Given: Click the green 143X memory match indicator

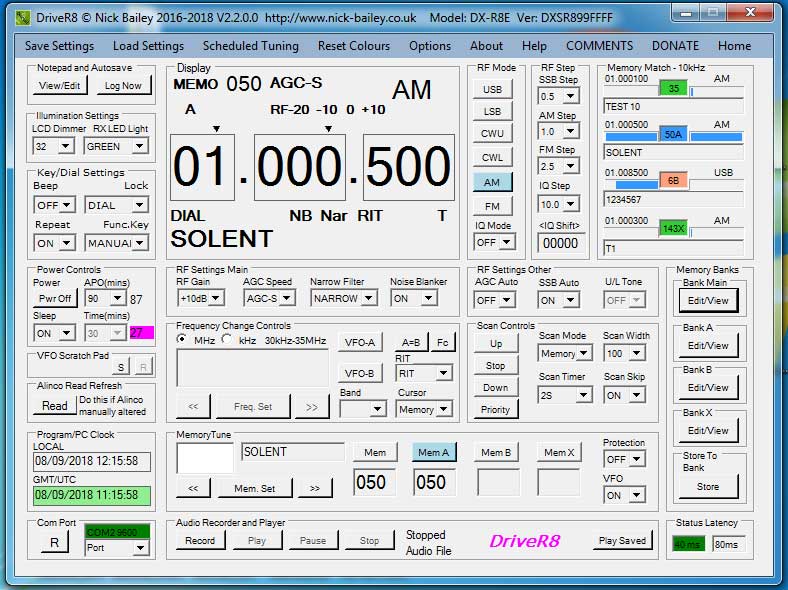Looking at the screenshot, I should click(x=673, y=229).
